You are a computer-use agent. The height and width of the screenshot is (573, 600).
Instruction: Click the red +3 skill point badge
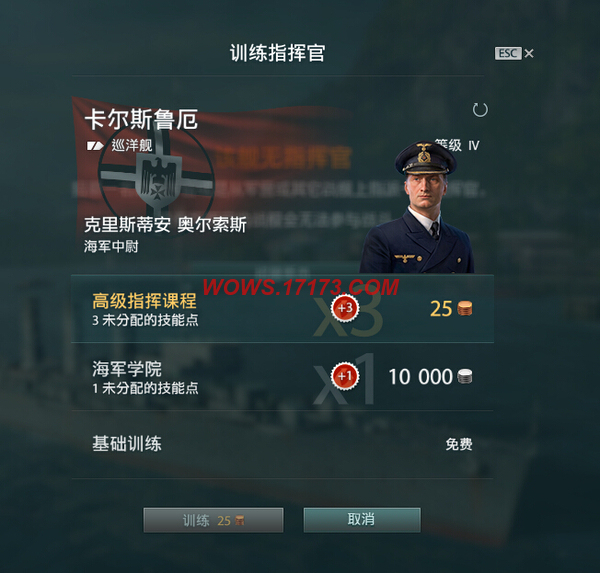(345, 308)
